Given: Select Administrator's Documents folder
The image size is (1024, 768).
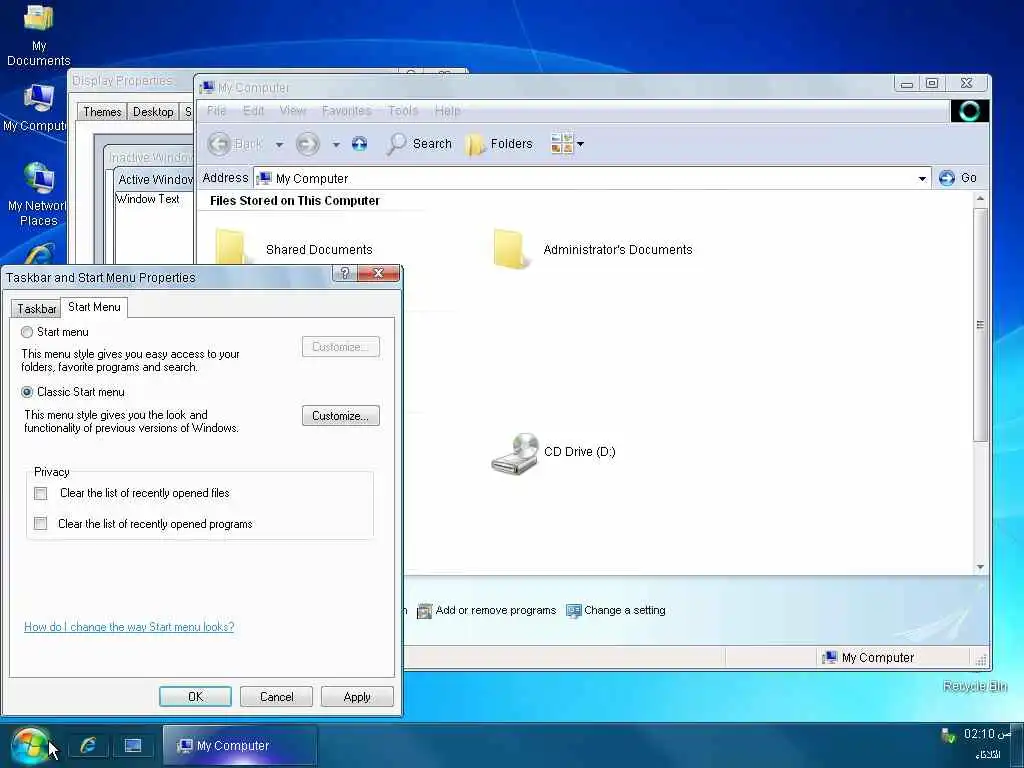Looking at the screenshot, I should pyautogui.click(x=592, y=249).
